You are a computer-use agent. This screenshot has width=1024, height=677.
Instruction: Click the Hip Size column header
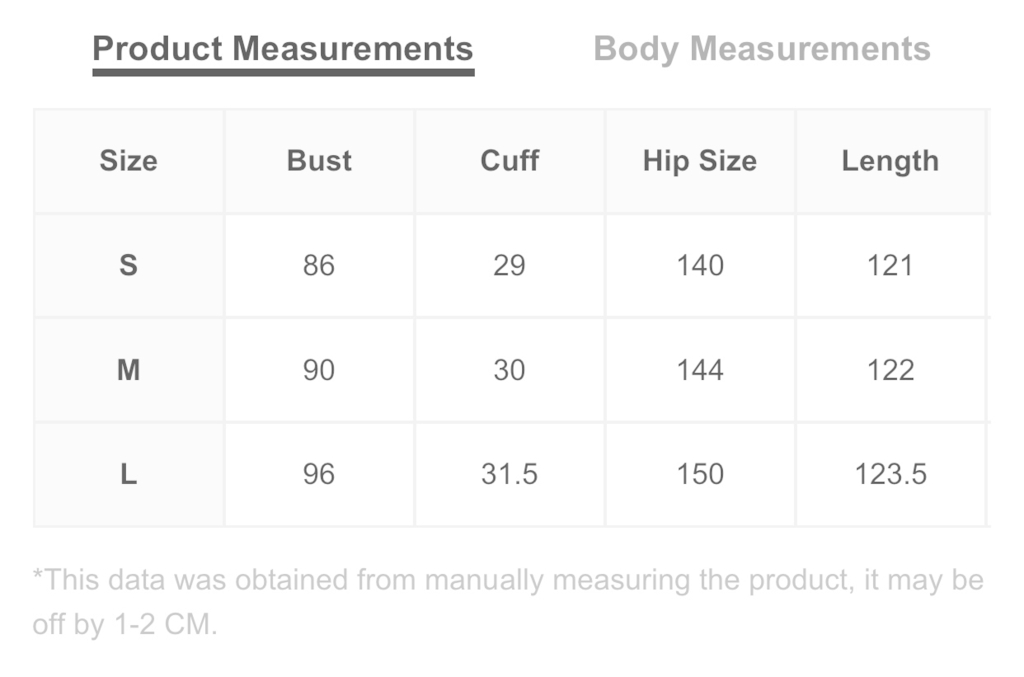[700, 161]
